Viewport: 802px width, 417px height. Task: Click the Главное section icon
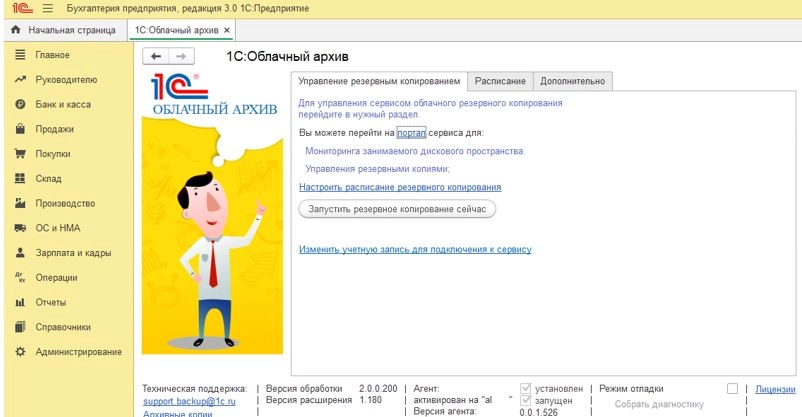pyautogui.click(x=20, y=55)
